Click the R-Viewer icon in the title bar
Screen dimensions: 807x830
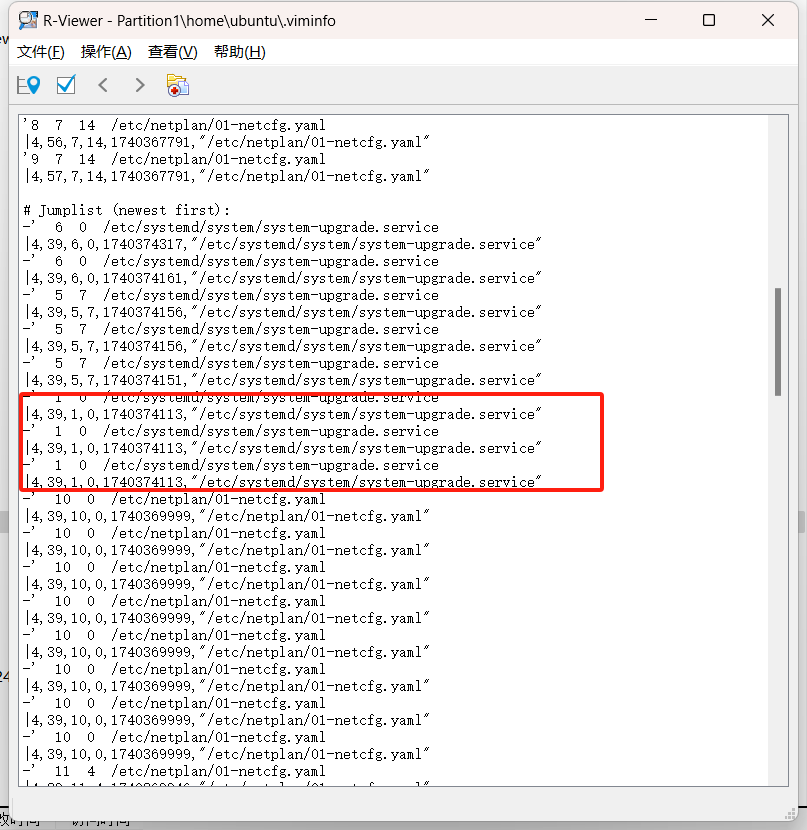tap(27, 19)
